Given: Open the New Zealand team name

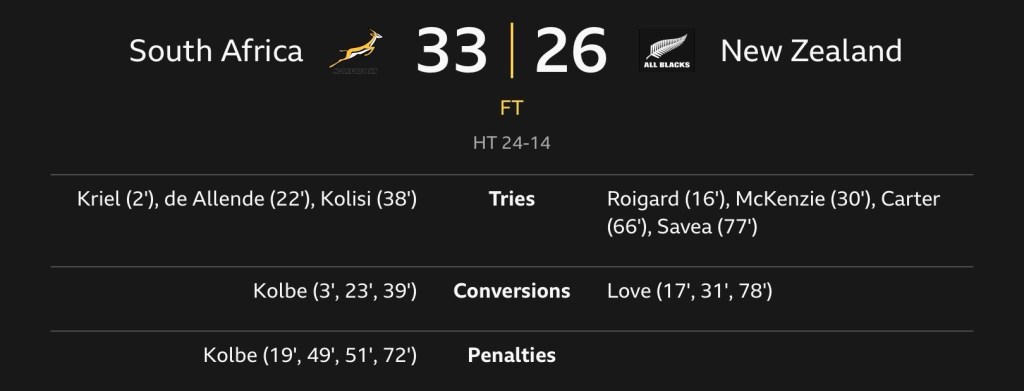Looking at the screenshot, I should [811, 51].
